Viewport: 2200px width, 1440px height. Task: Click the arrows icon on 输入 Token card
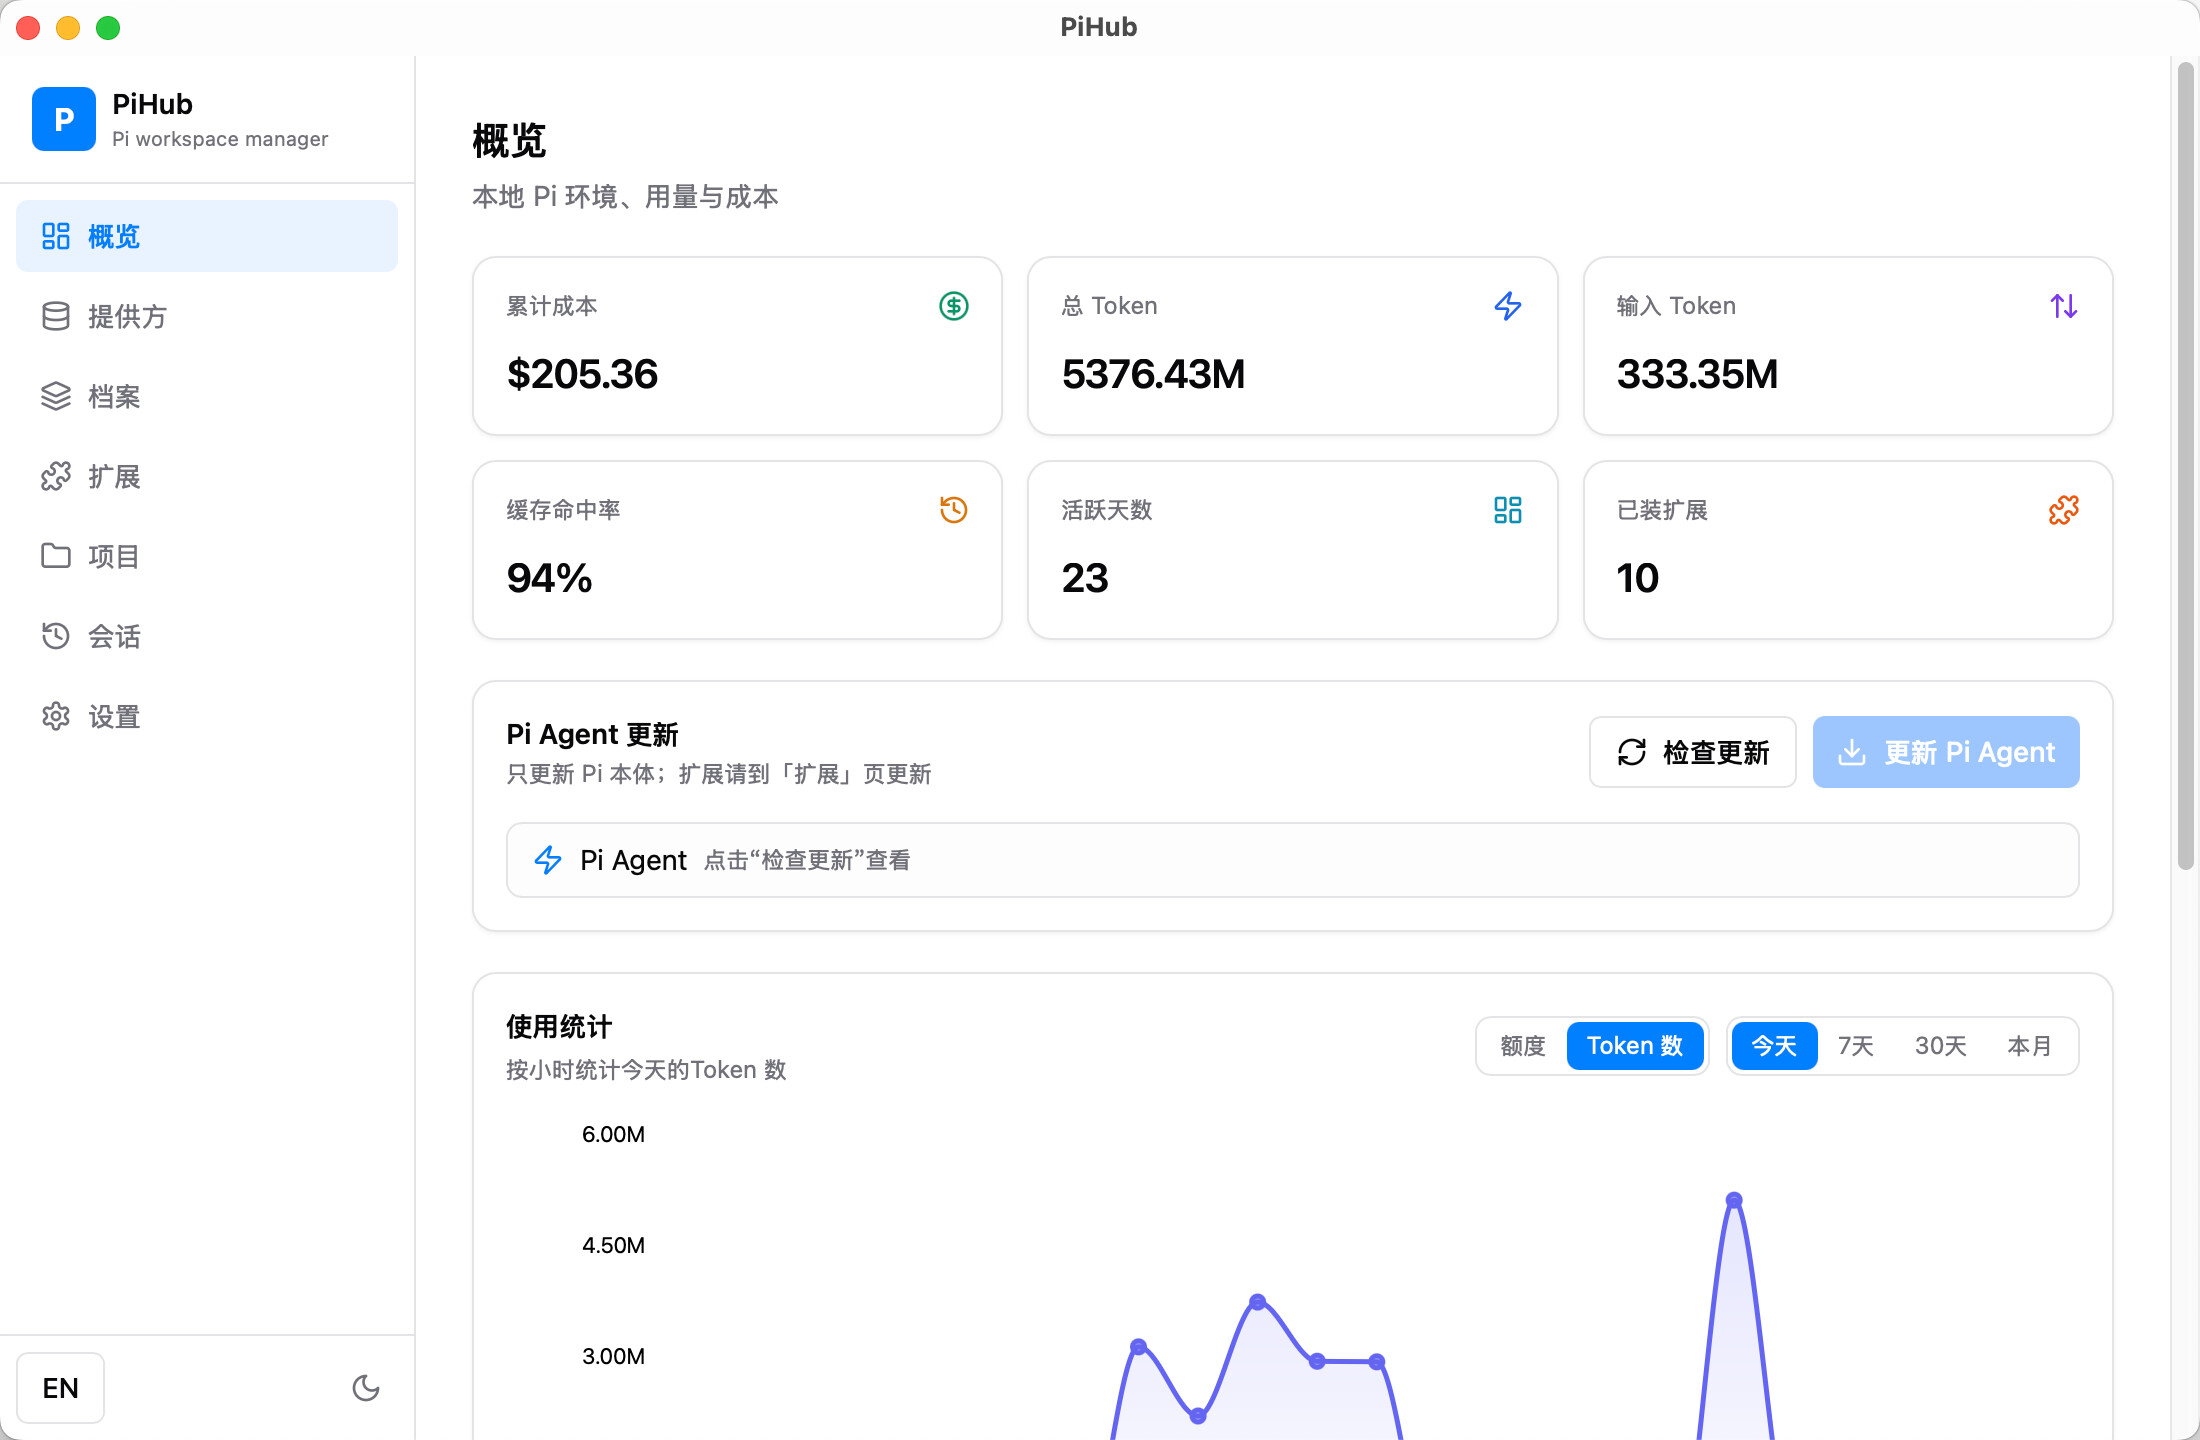point(2064,306)
